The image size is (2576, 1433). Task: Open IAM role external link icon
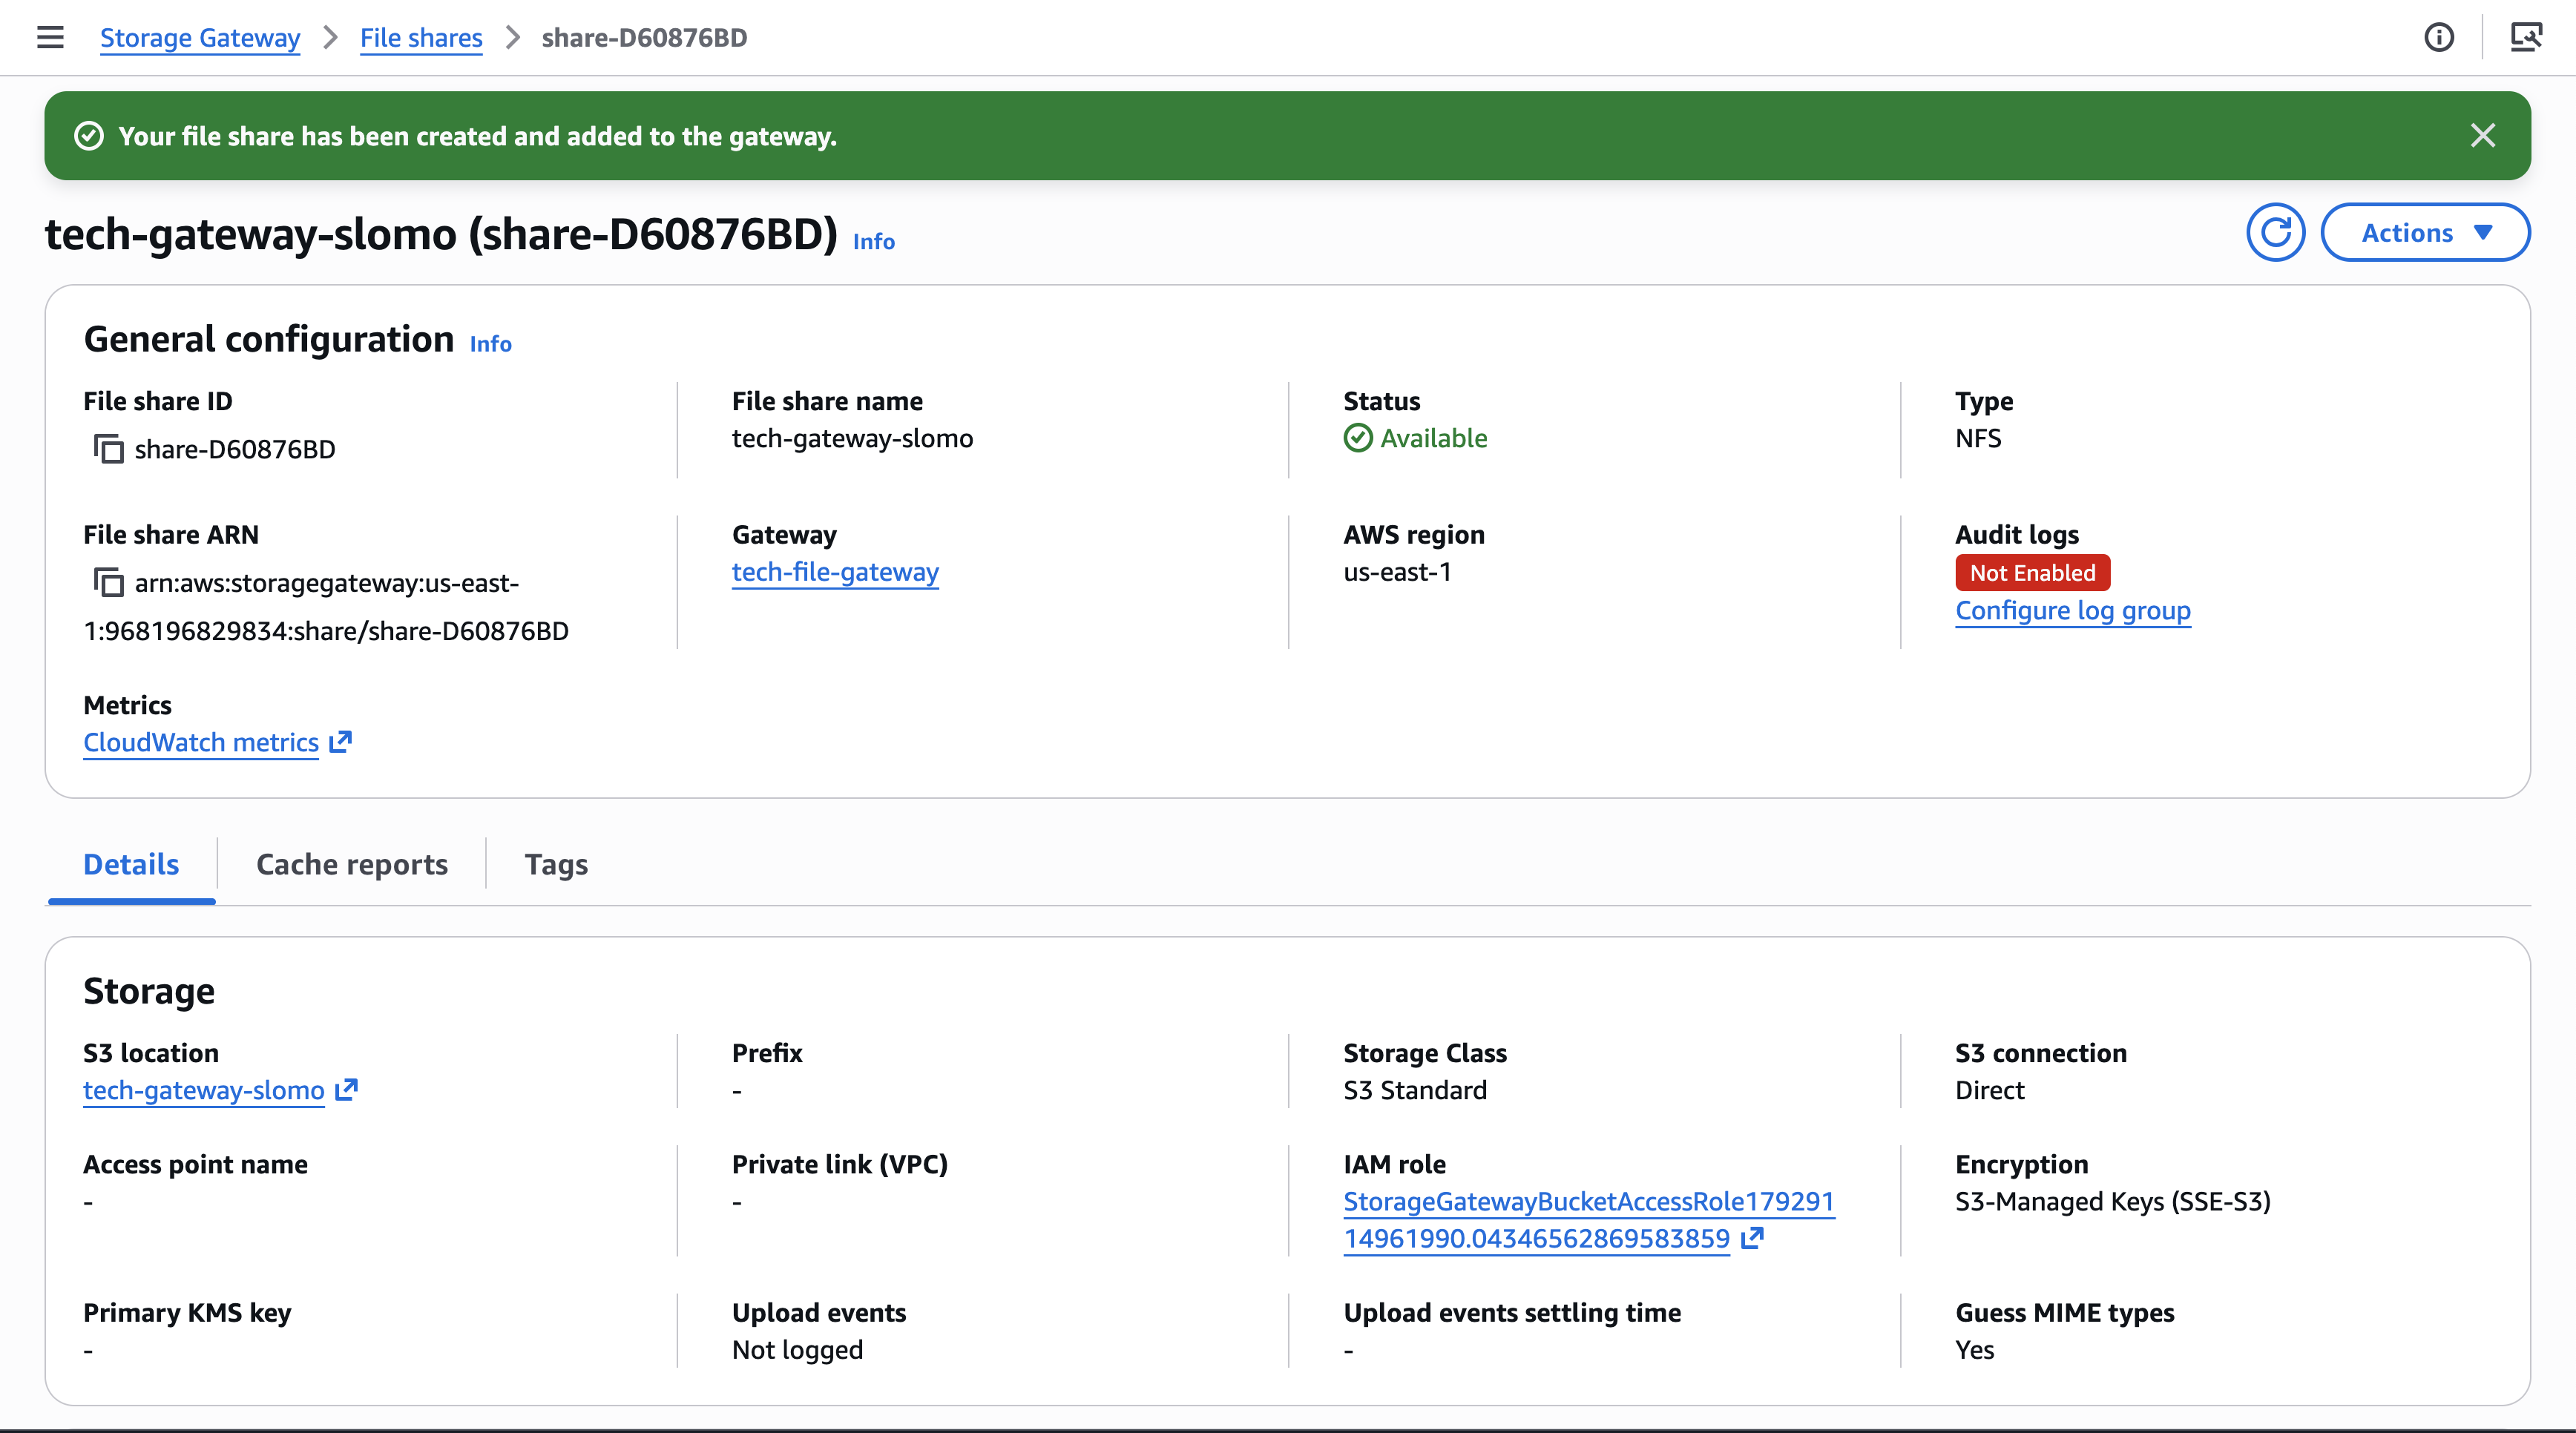[1752, 1238]
